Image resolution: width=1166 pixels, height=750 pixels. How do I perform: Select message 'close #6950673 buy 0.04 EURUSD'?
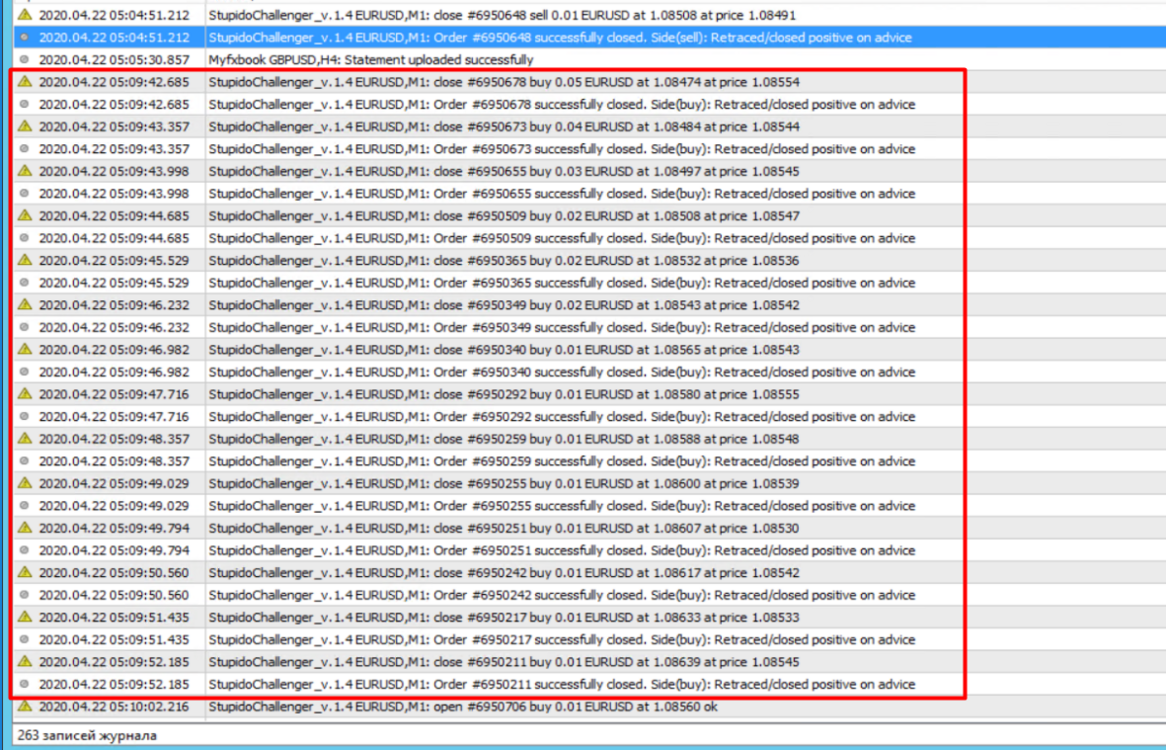504,126
